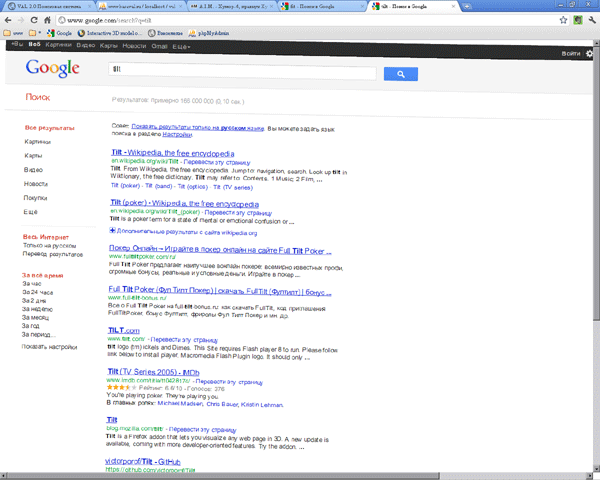Image resolution: width=600 pixels, height=480 pixels.
Task: Select Видео in the black top bar
Action: tap(86, 45)
